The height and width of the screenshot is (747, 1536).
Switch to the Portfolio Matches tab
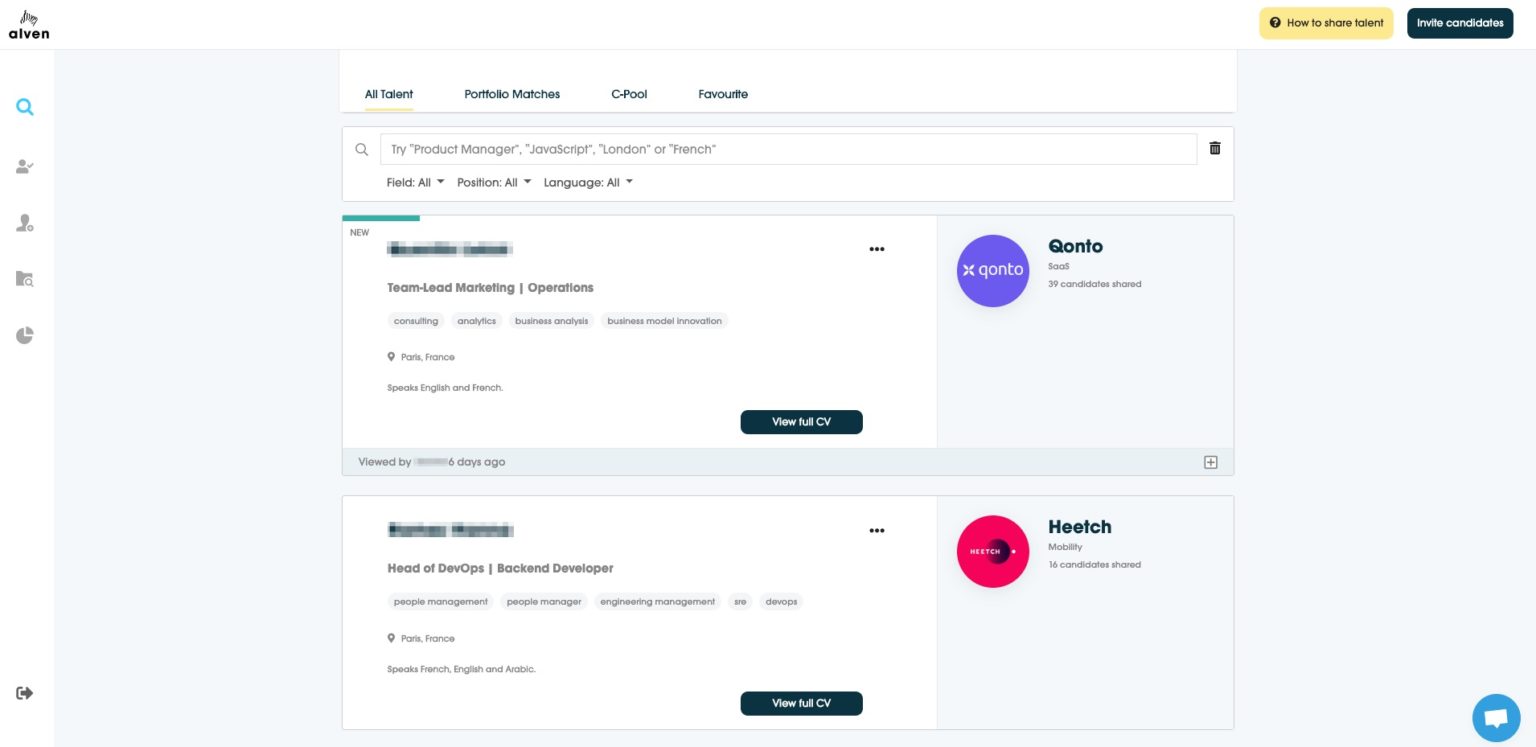coord(512,94)
